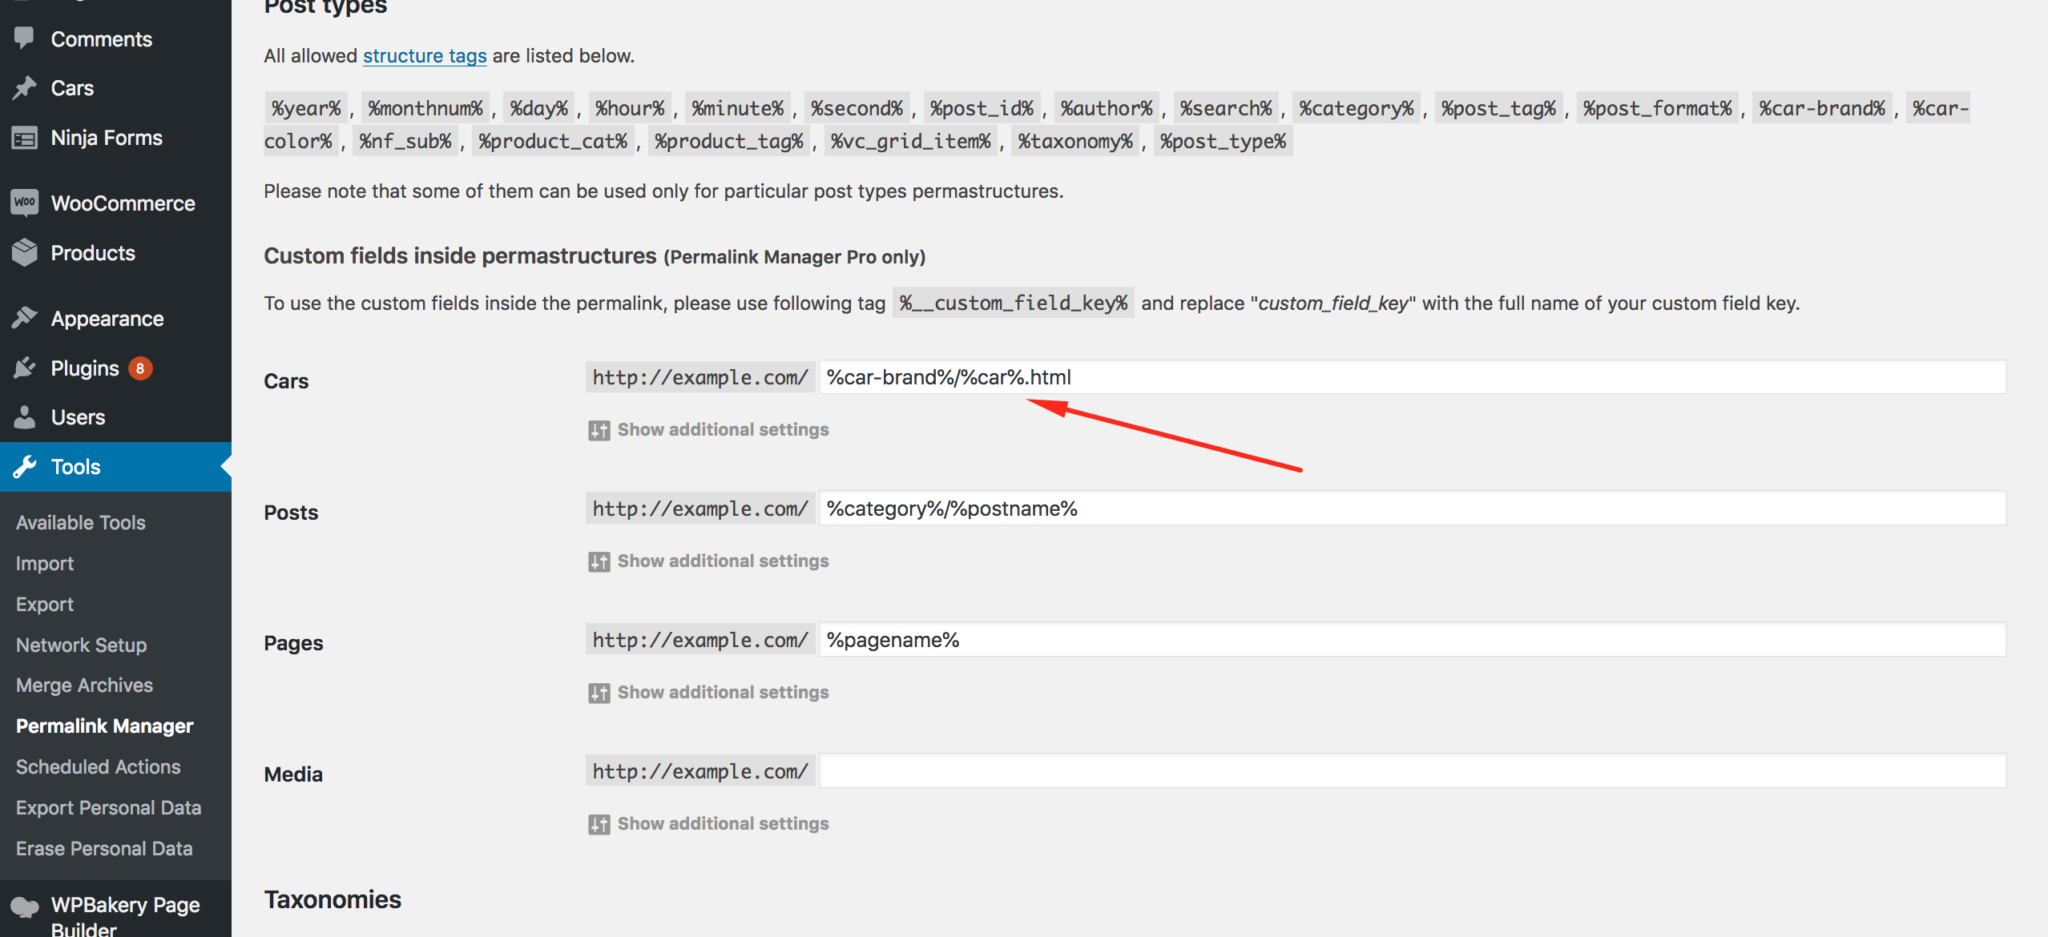The width and height of the screenshot is (2048, 937).
Task: Click settings icon under Posts permastructure
Action: click(599, 562)
